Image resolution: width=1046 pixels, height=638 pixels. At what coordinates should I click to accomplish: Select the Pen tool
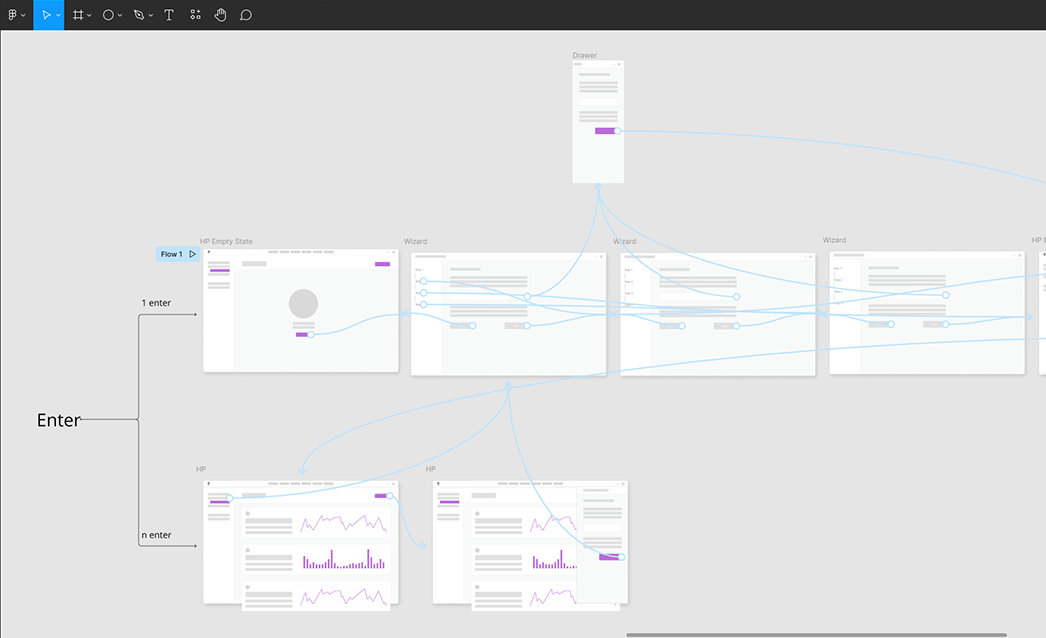coord(139,15)
